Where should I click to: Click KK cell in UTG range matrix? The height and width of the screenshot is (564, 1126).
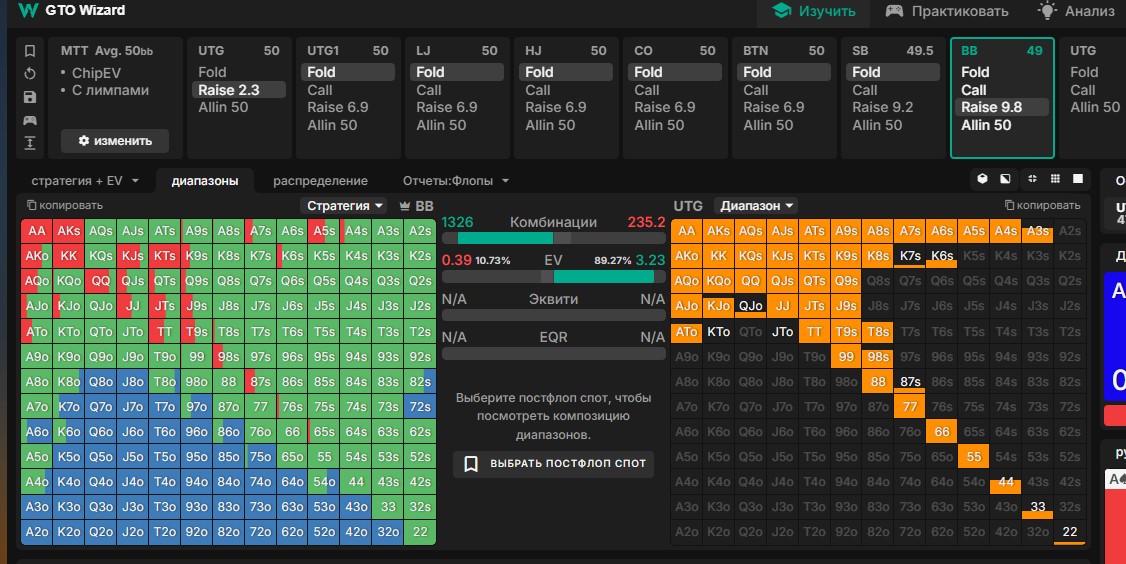[718, 256]
